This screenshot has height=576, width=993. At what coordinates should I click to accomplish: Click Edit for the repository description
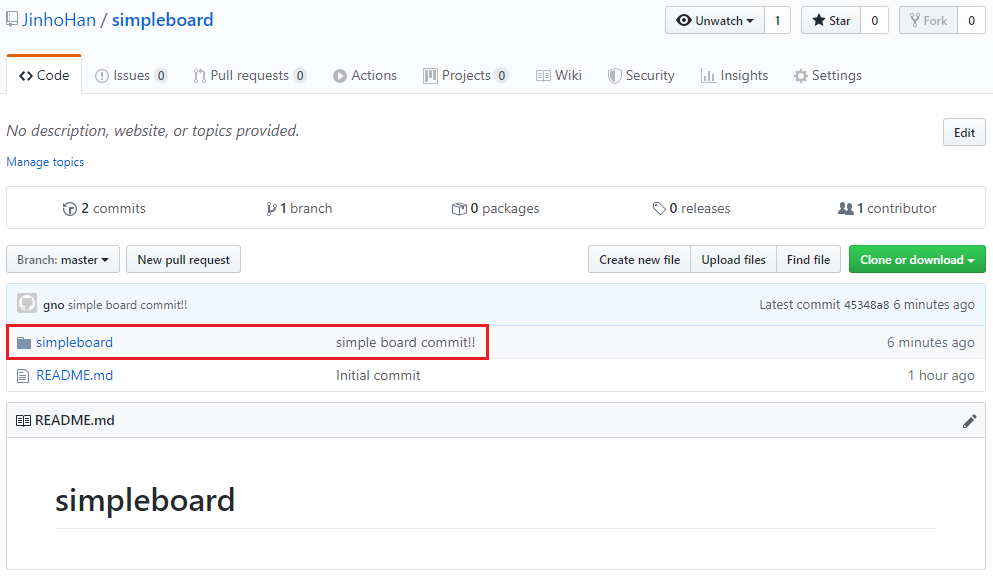[964, 132]
